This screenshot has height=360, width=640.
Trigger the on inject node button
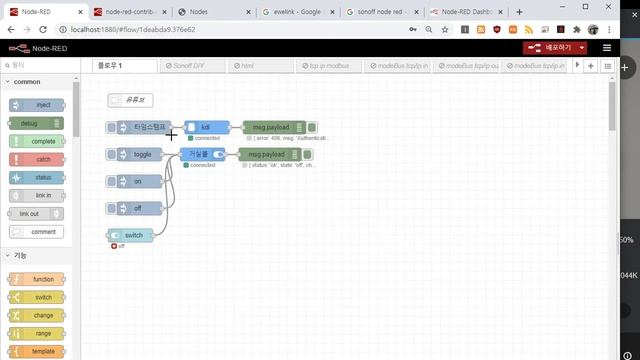click(111, 181)
